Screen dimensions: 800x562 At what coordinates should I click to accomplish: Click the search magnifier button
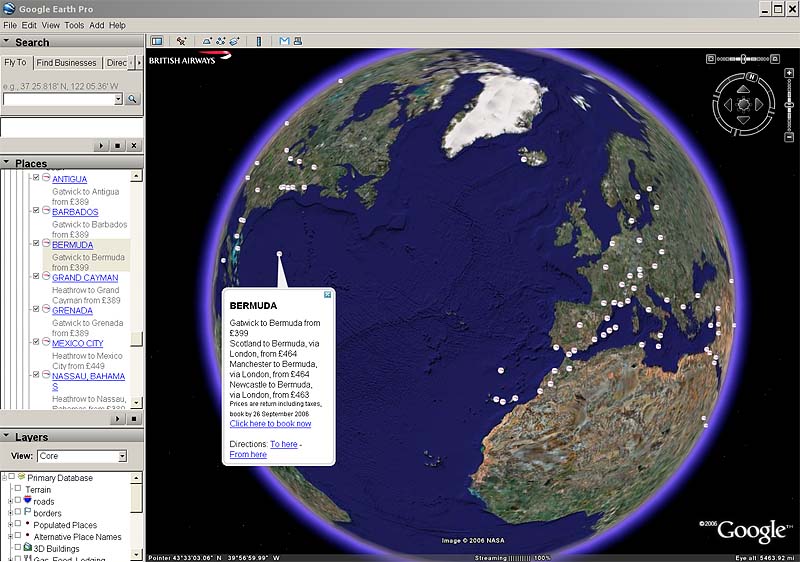click(133, 99)
